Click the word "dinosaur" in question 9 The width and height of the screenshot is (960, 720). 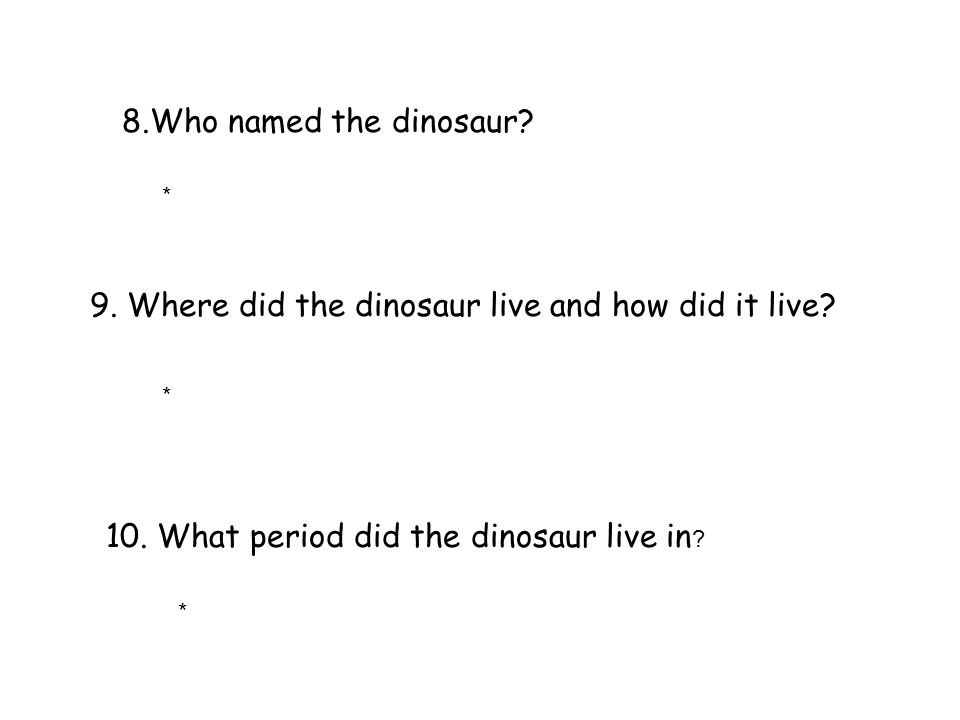coord(418,305)
